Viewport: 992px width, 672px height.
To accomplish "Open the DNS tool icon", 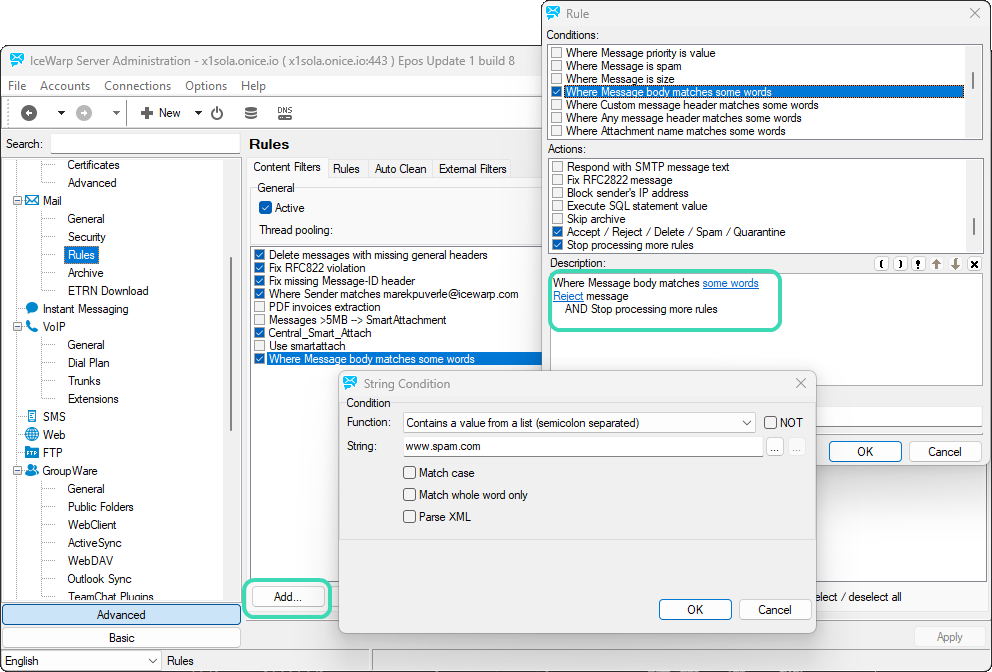I will [285, 113].
